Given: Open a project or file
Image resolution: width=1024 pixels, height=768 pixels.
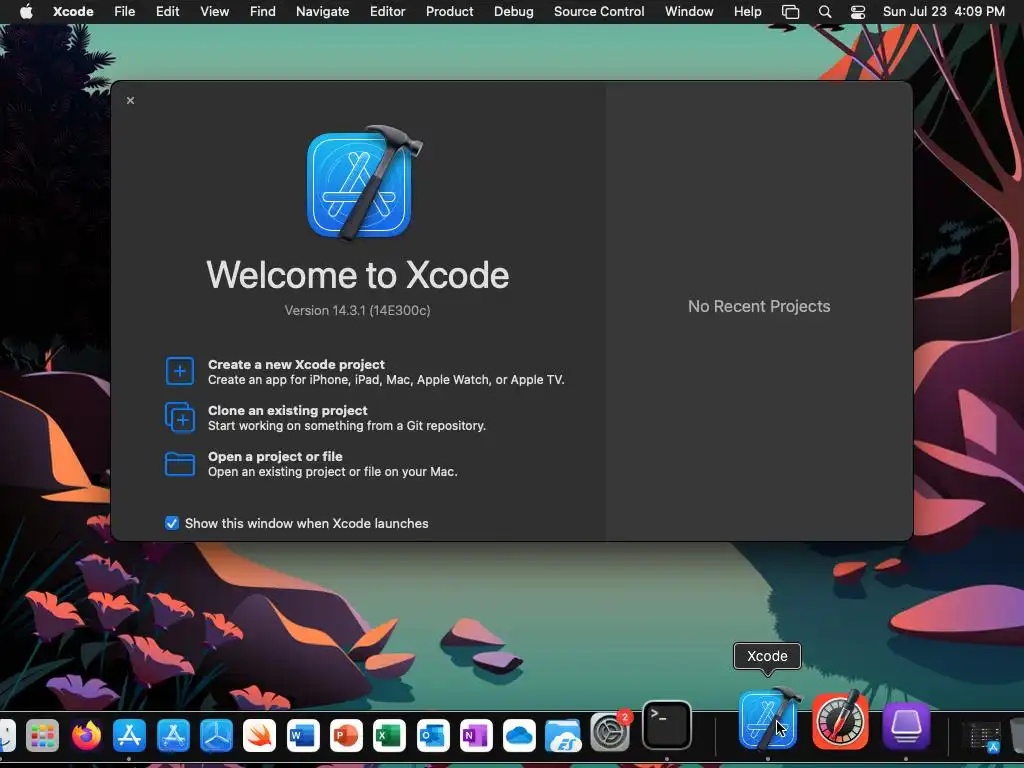Looking at the screenshot, I should [311, 464].
